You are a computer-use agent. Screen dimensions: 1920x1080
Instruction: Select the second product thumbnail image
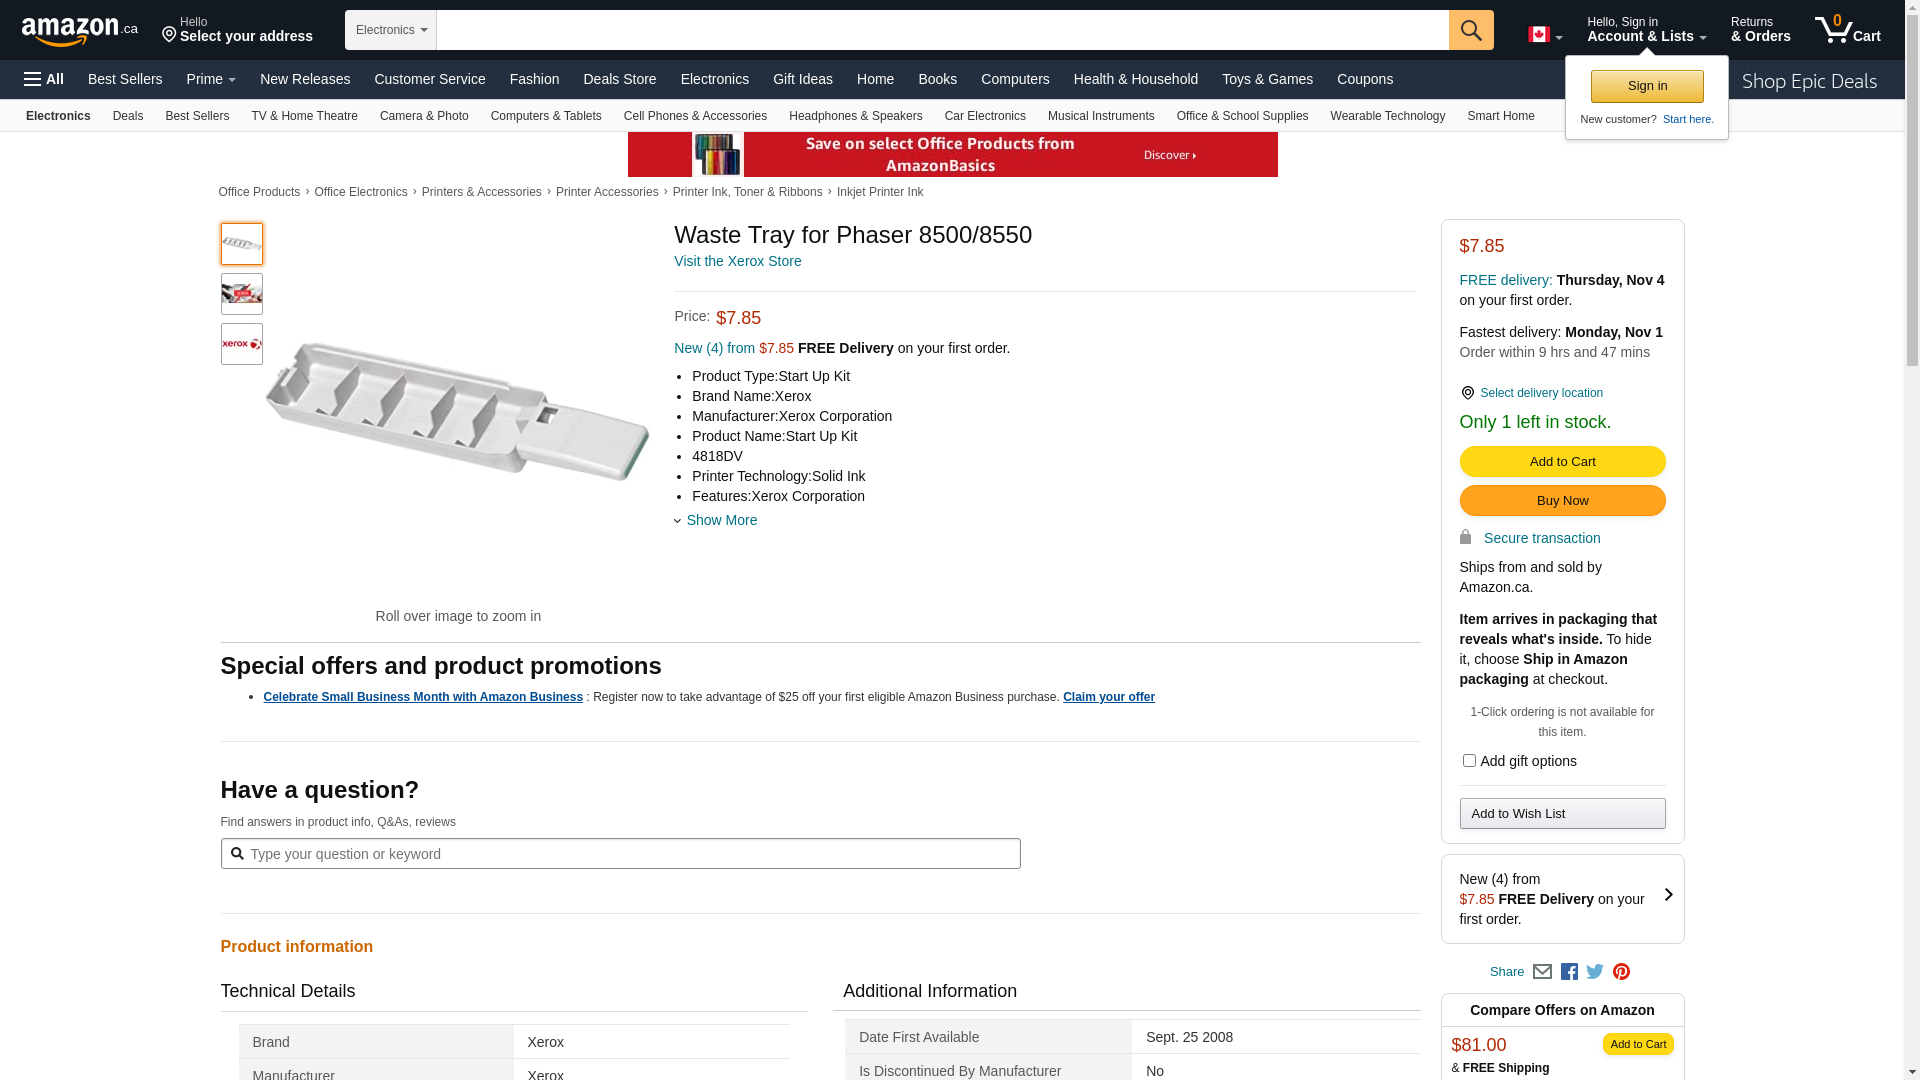coord(242,294)
